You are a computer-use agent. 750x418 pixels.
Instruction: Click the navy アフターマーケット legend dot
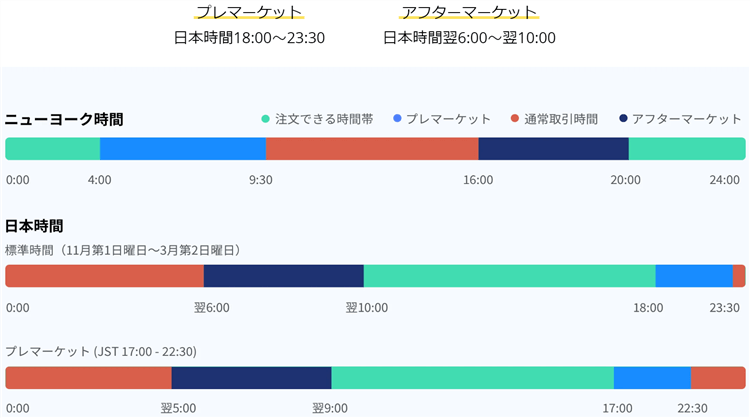(624, 119)
